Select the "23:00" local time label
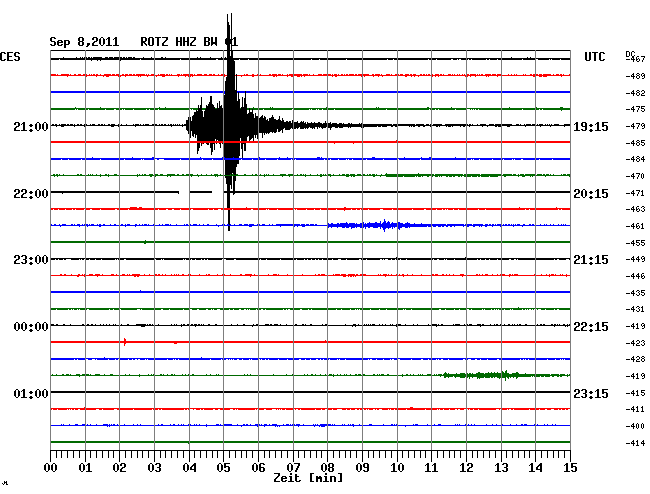 coord(31,260)
